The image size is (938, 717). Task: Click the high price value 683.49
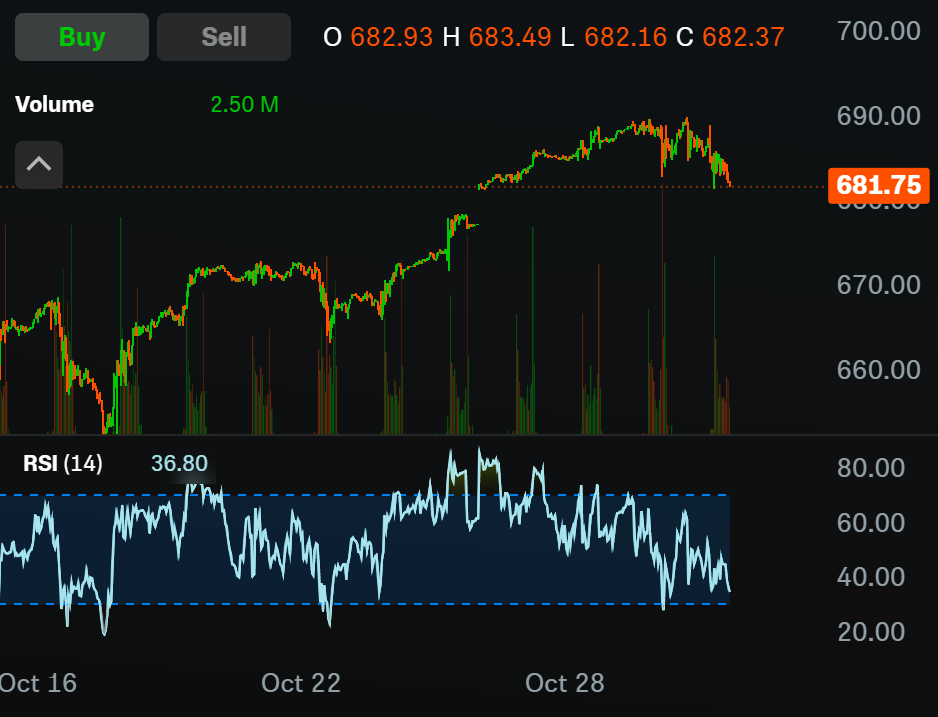(510, 38)
